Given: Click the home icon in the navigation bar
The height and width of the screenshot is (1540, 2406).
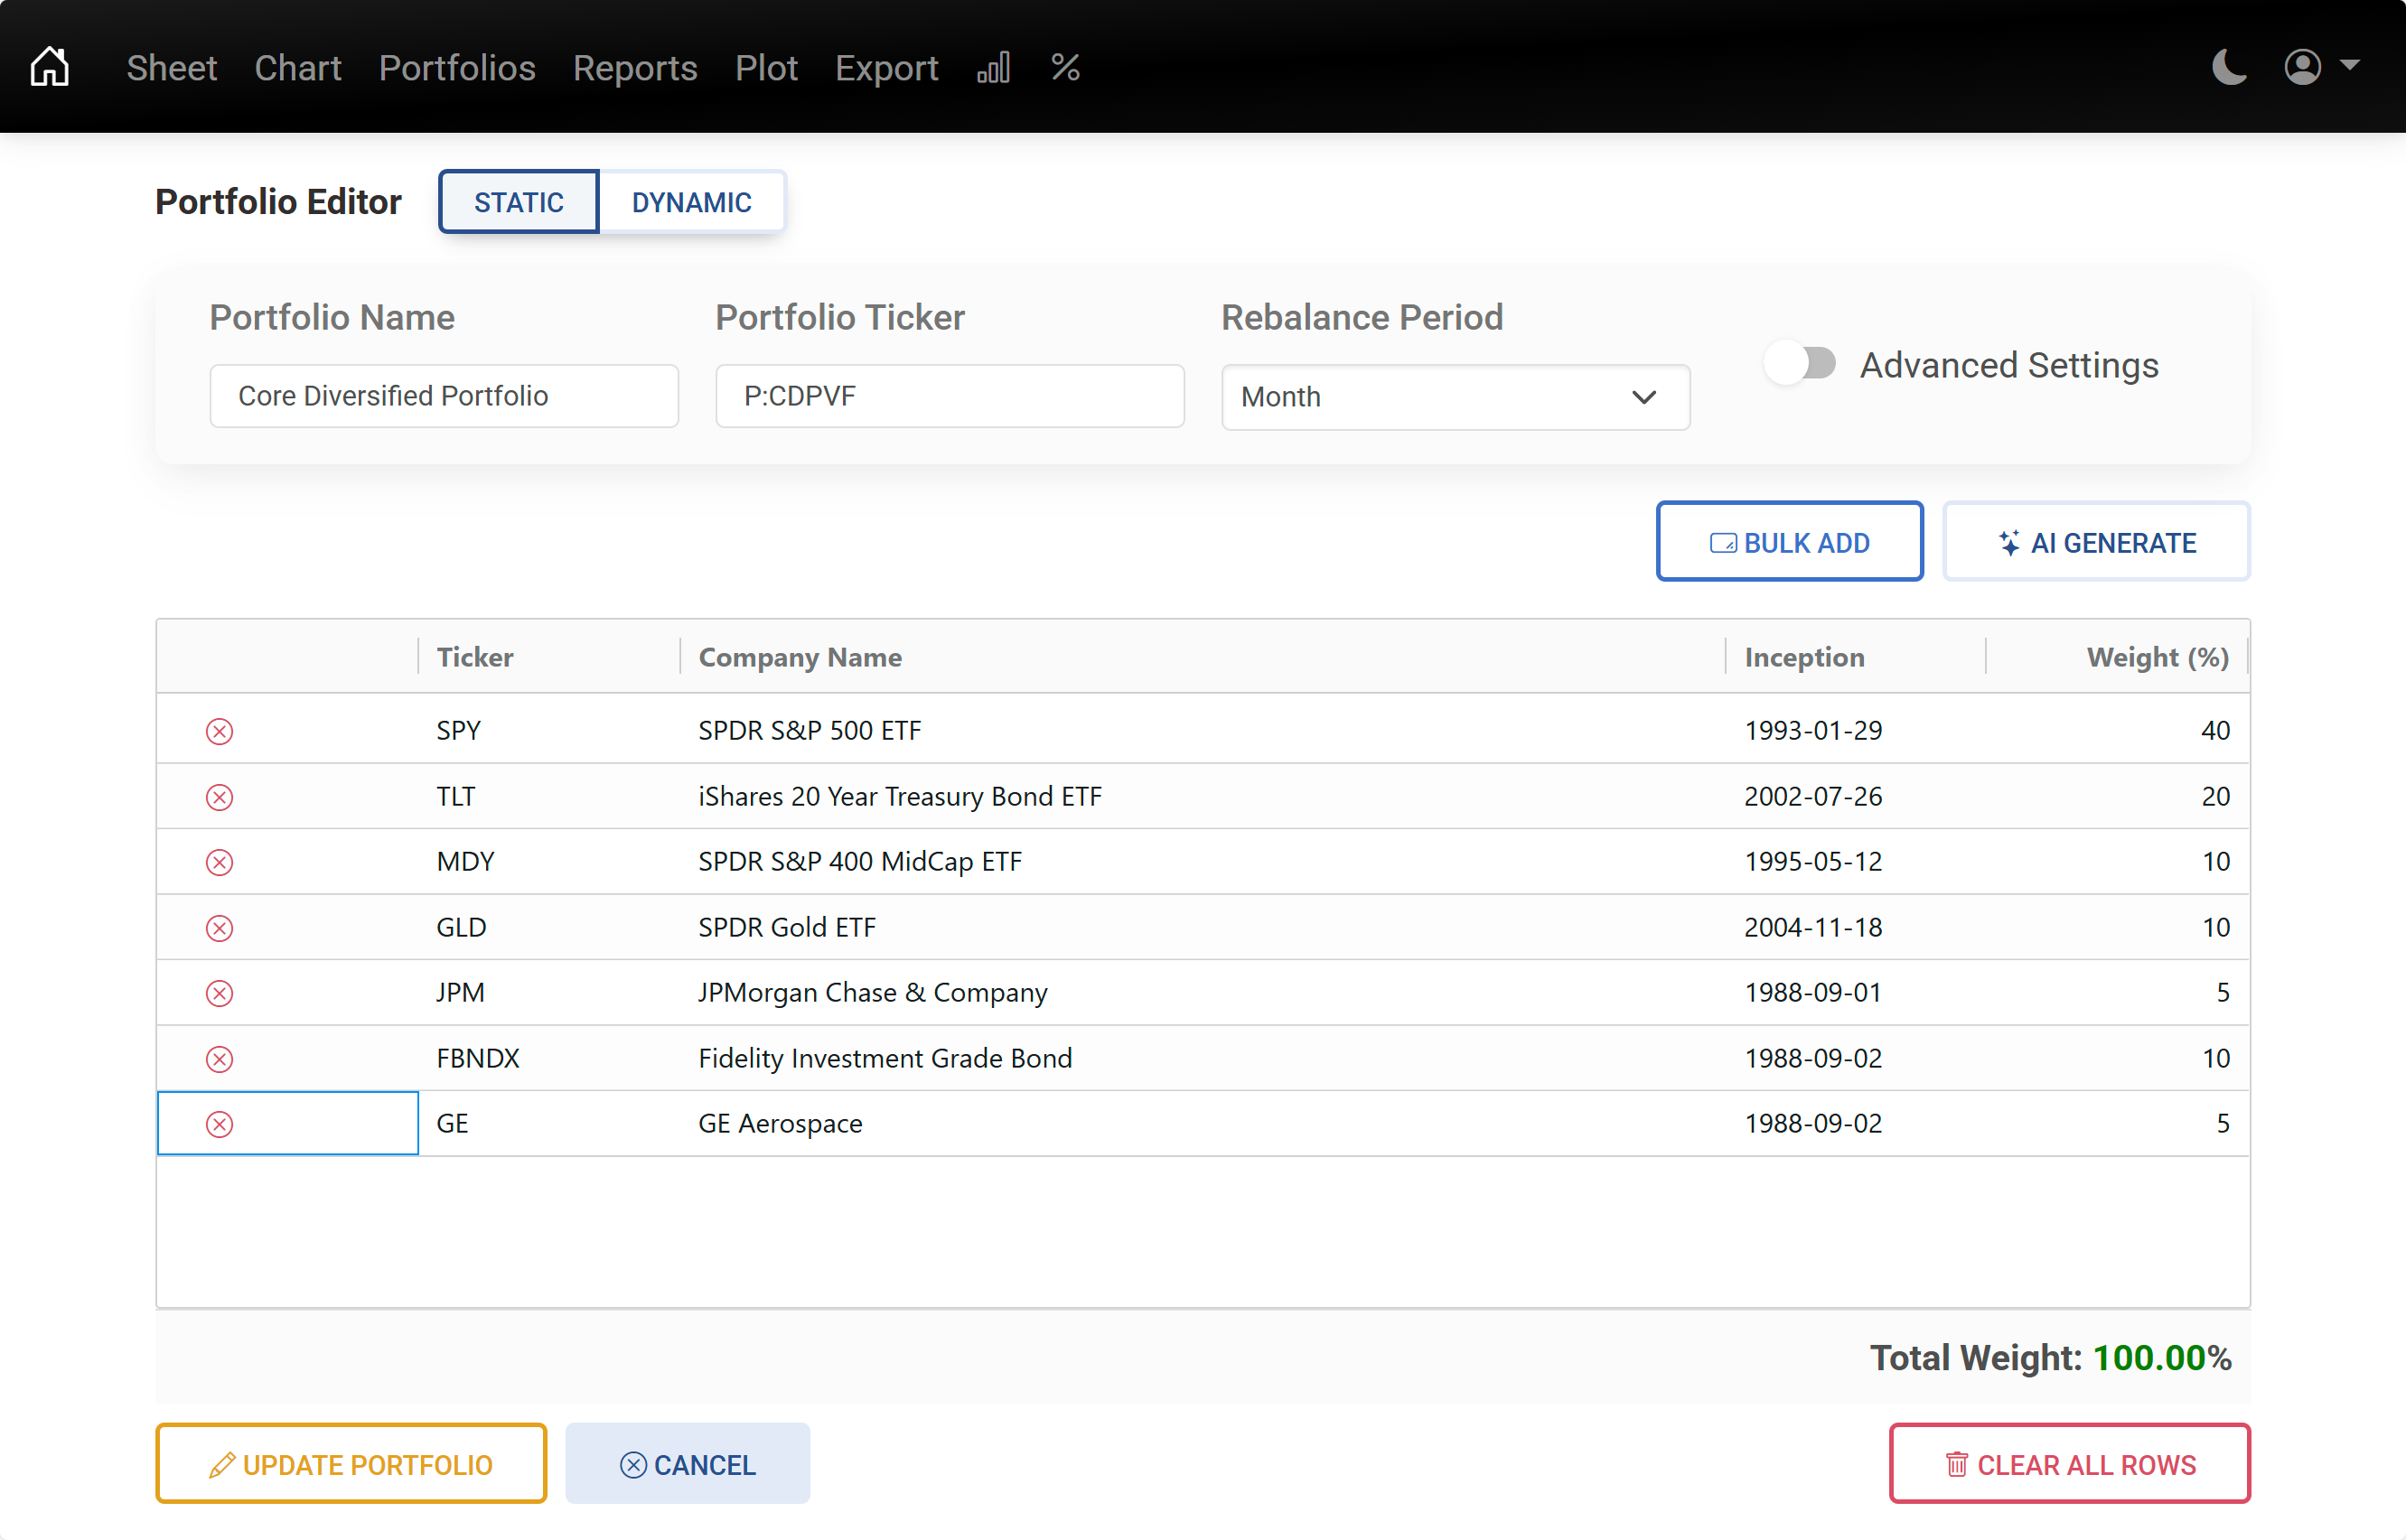Looking at the screenshot, I should tap(49, 66).
